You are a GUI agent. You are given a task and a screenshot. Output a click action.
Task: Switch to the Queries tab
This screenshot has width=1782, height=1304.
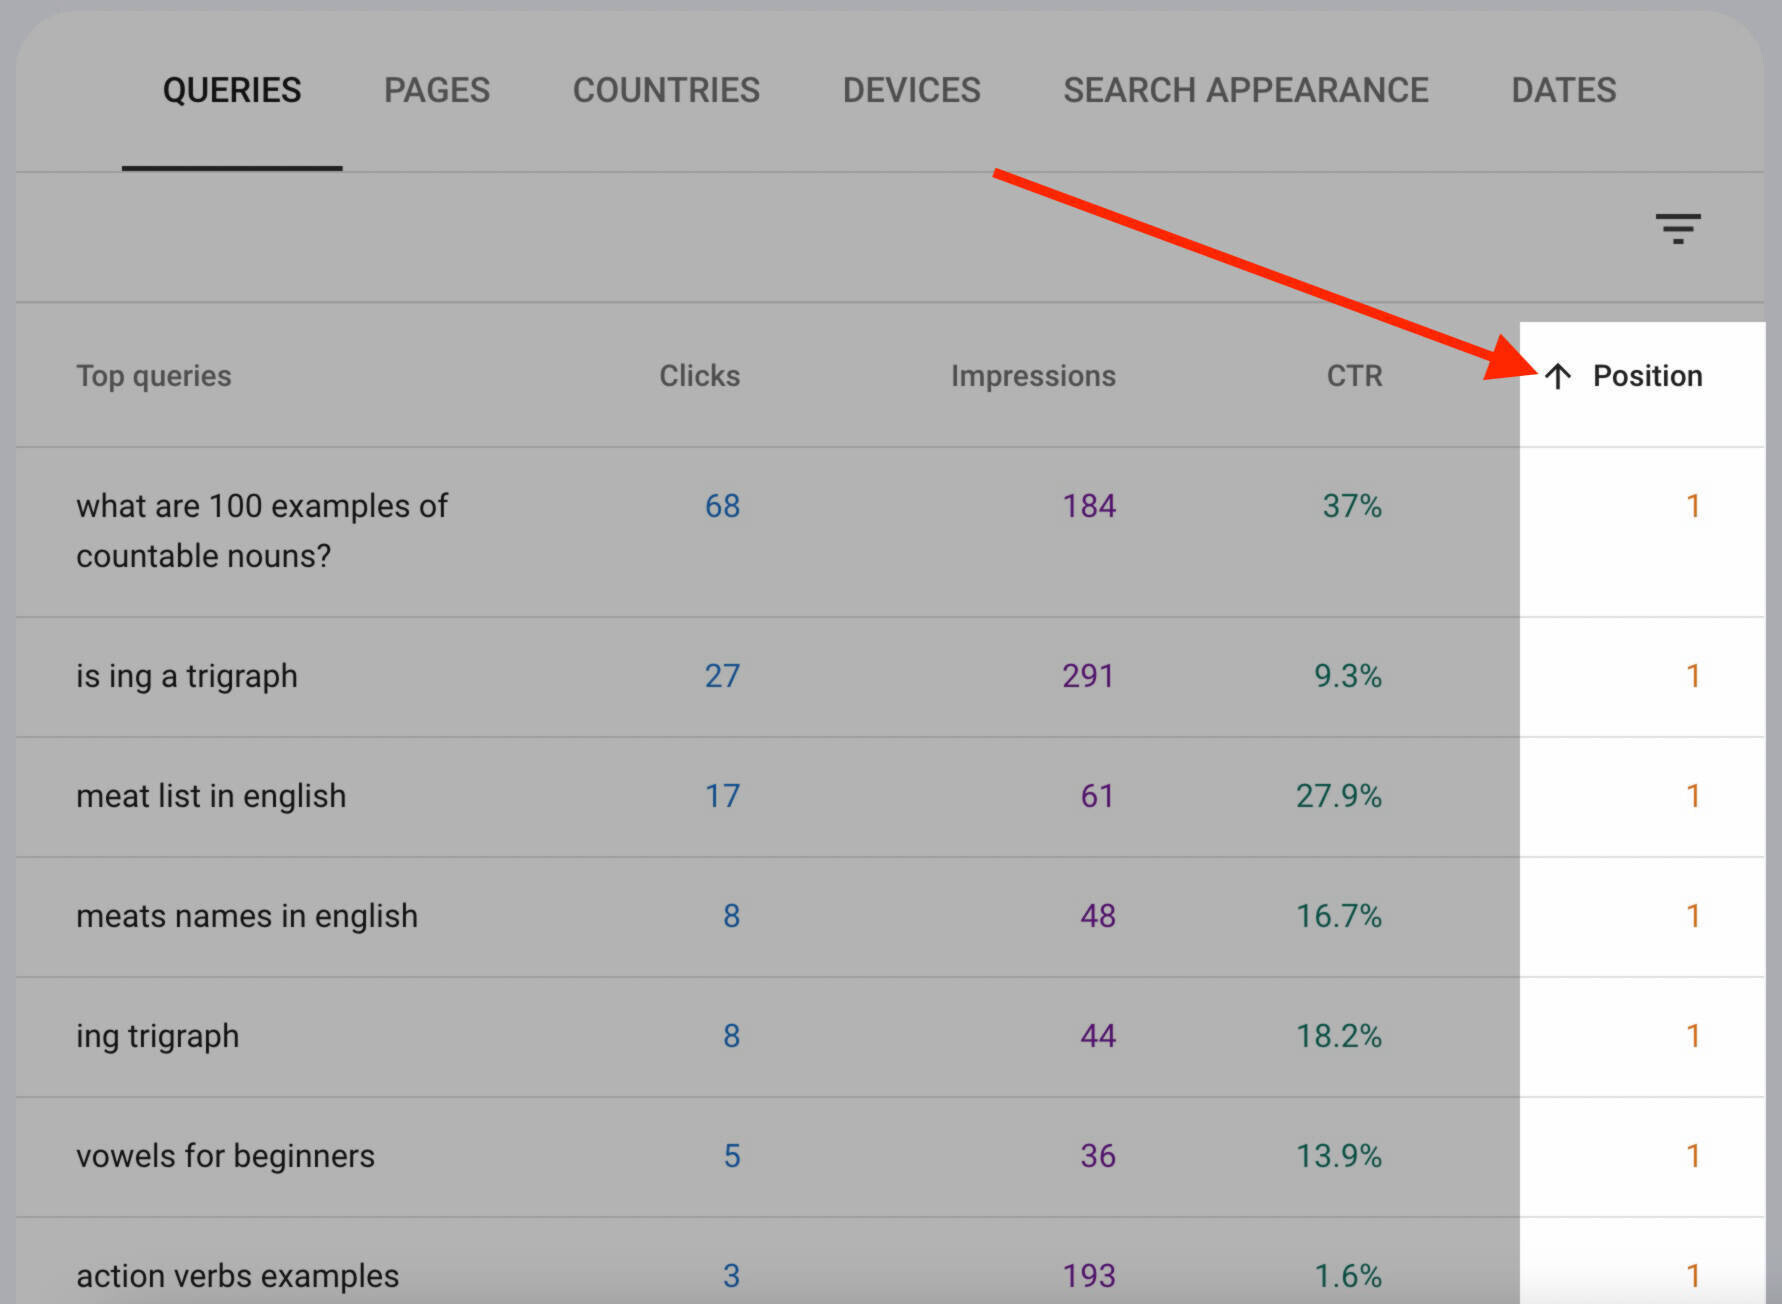(x=232, y=90)
